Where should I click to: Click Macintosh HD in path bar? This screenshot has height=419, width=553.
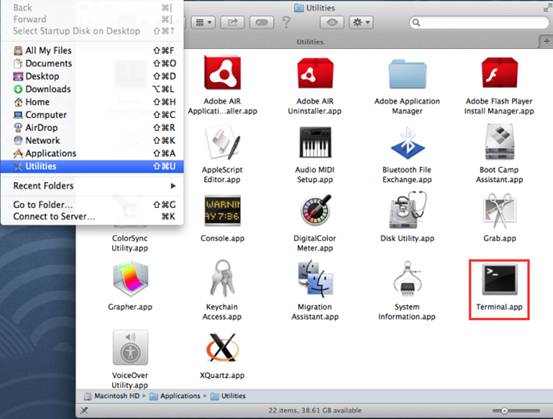pos(112,396)
